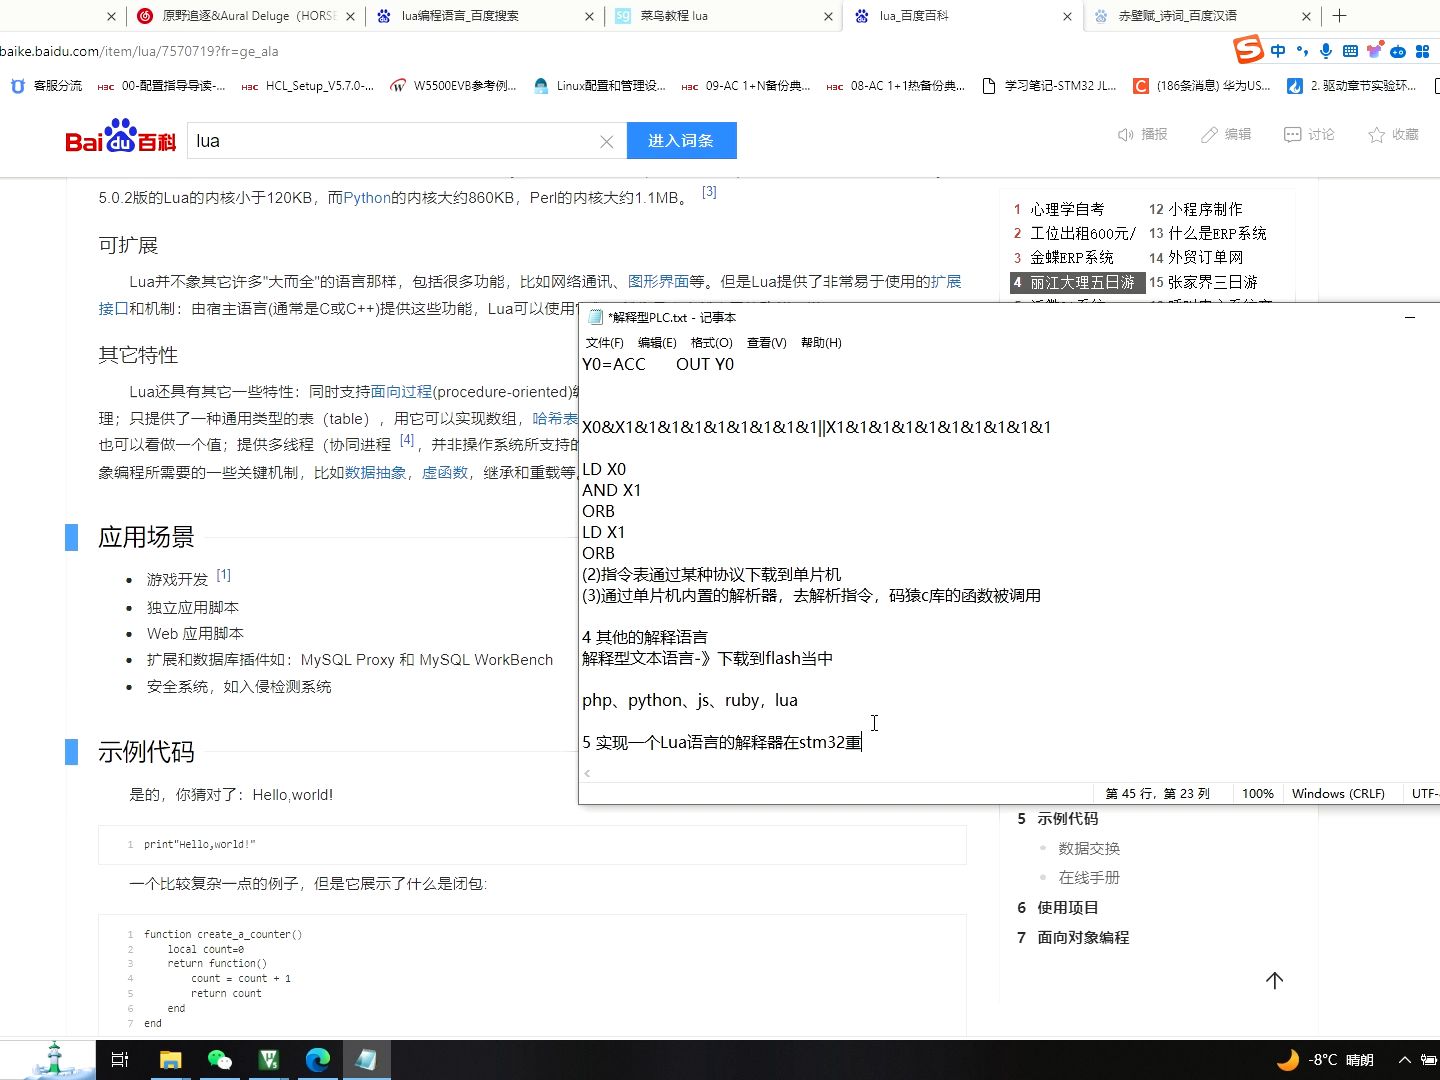Open a new browser tab with plus button
This screenshot has height=1080, width=1440.
click(1340, 16)
